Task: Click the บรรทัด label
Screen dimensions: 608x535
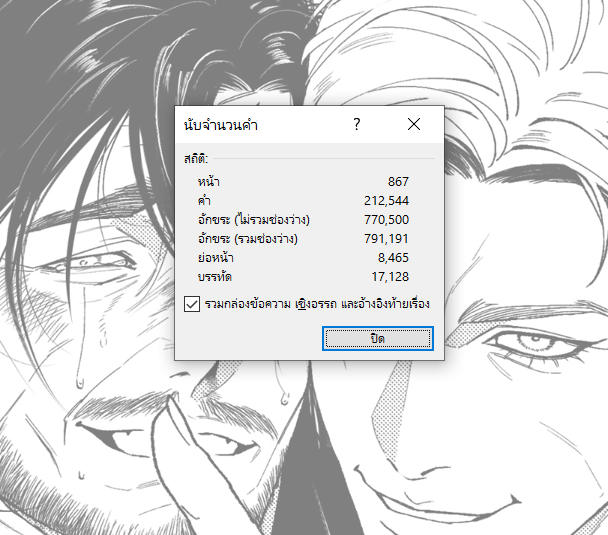Action: coord(215,277)
